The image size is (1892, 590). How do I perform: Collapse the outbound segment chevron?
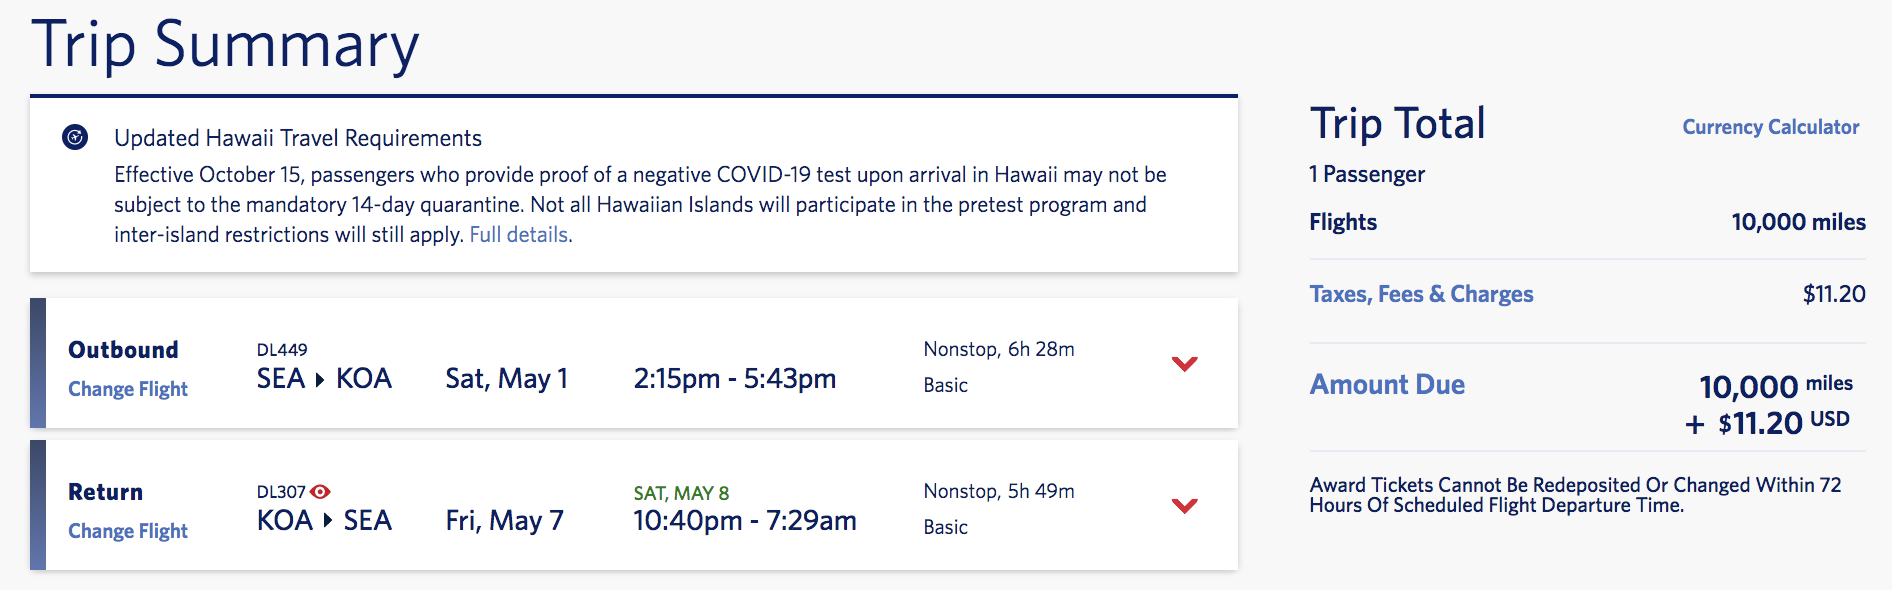tap(1184, 364)
